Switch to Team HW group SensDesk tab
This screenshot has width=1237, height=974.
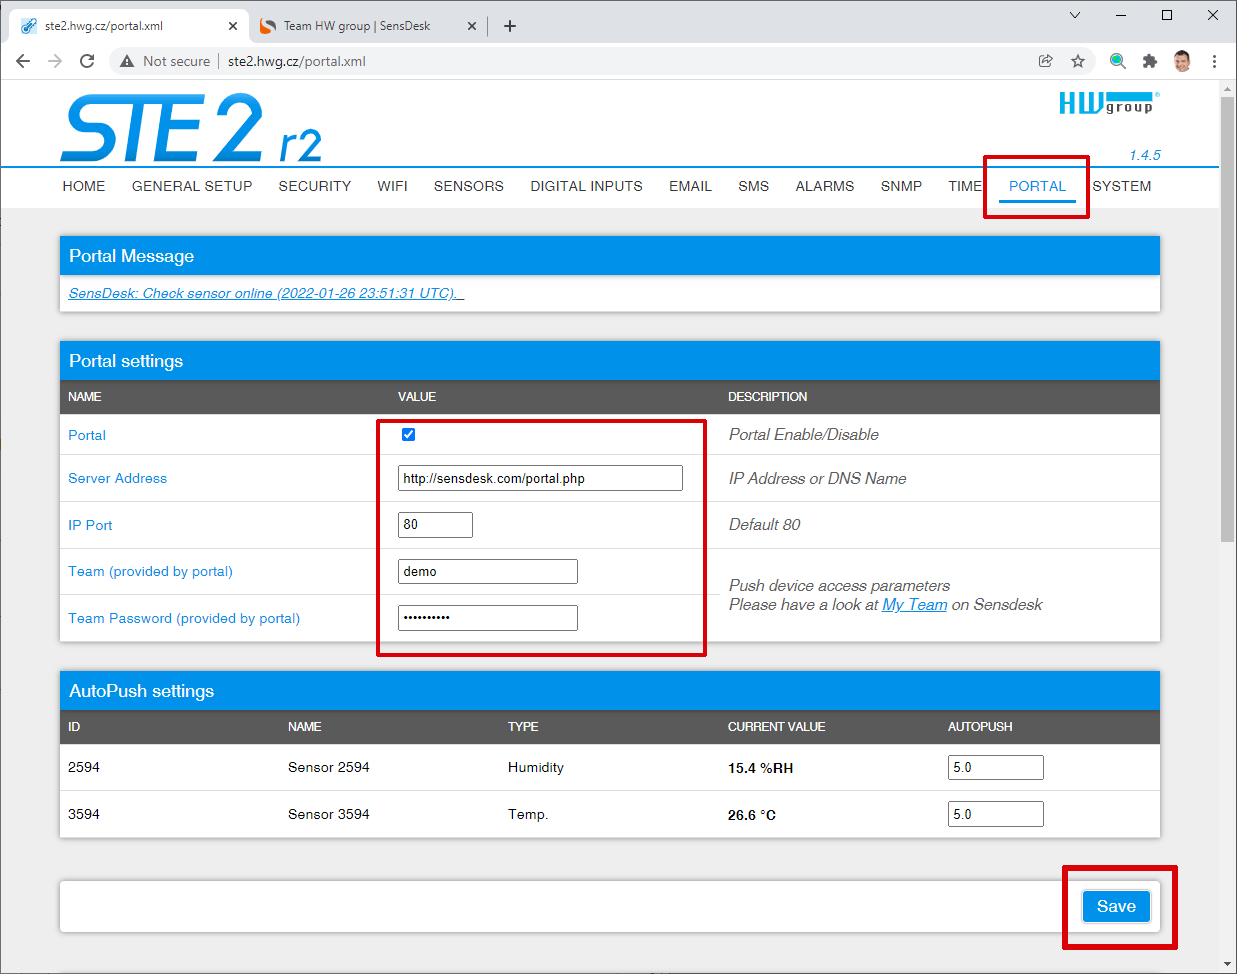(x=357, y=26)
